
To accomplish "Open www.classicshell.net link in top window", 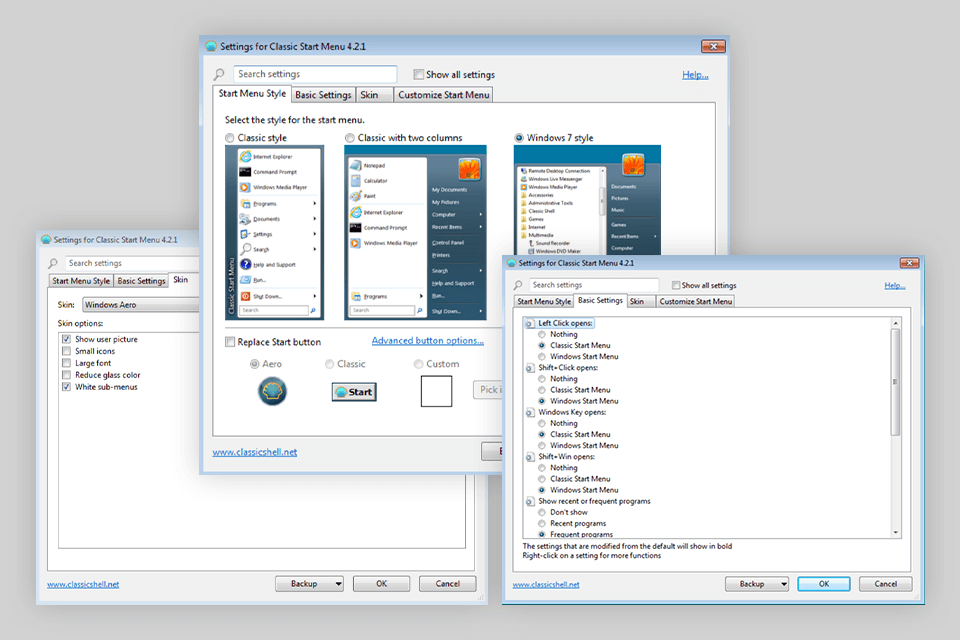I will click(x=255, y=453).
